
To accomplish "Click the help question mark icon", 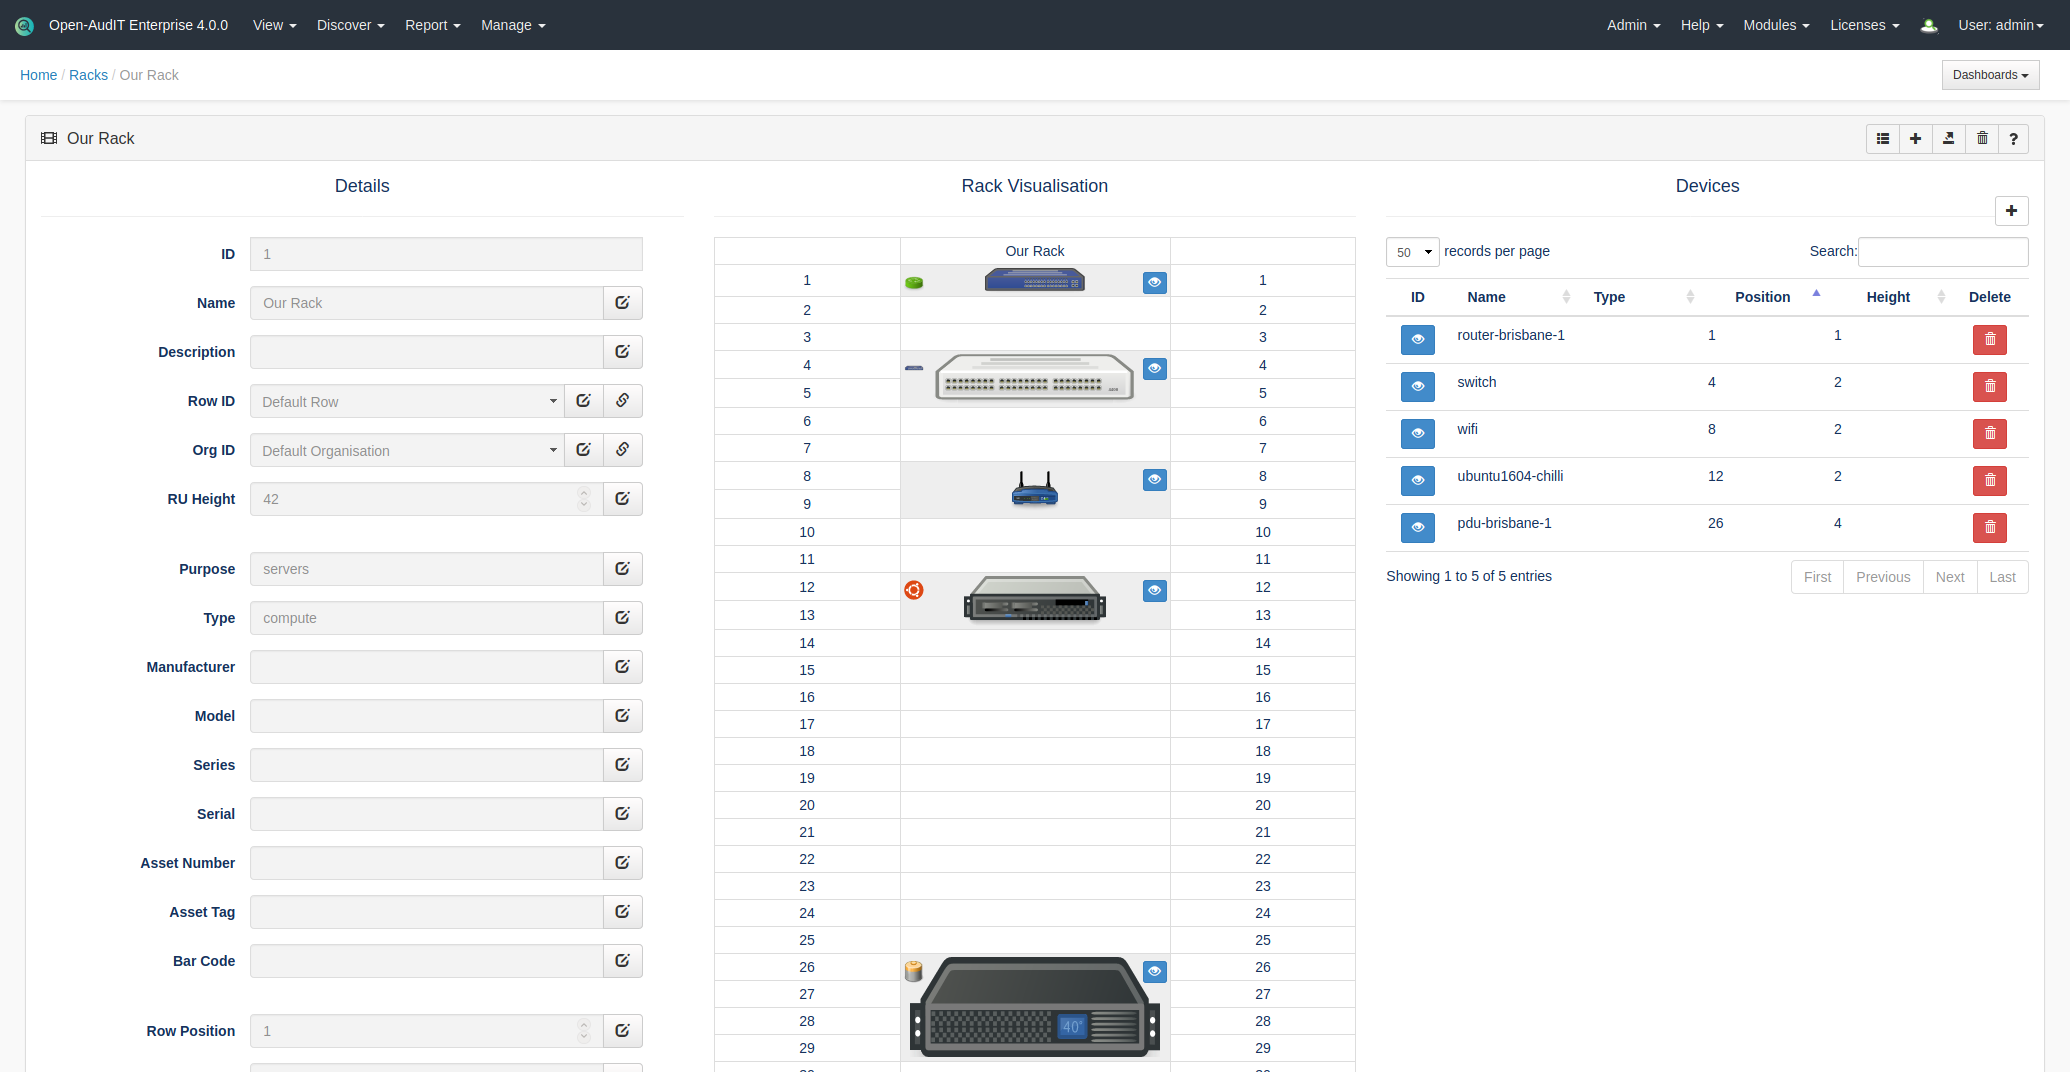I will [x=2014, y=139].
